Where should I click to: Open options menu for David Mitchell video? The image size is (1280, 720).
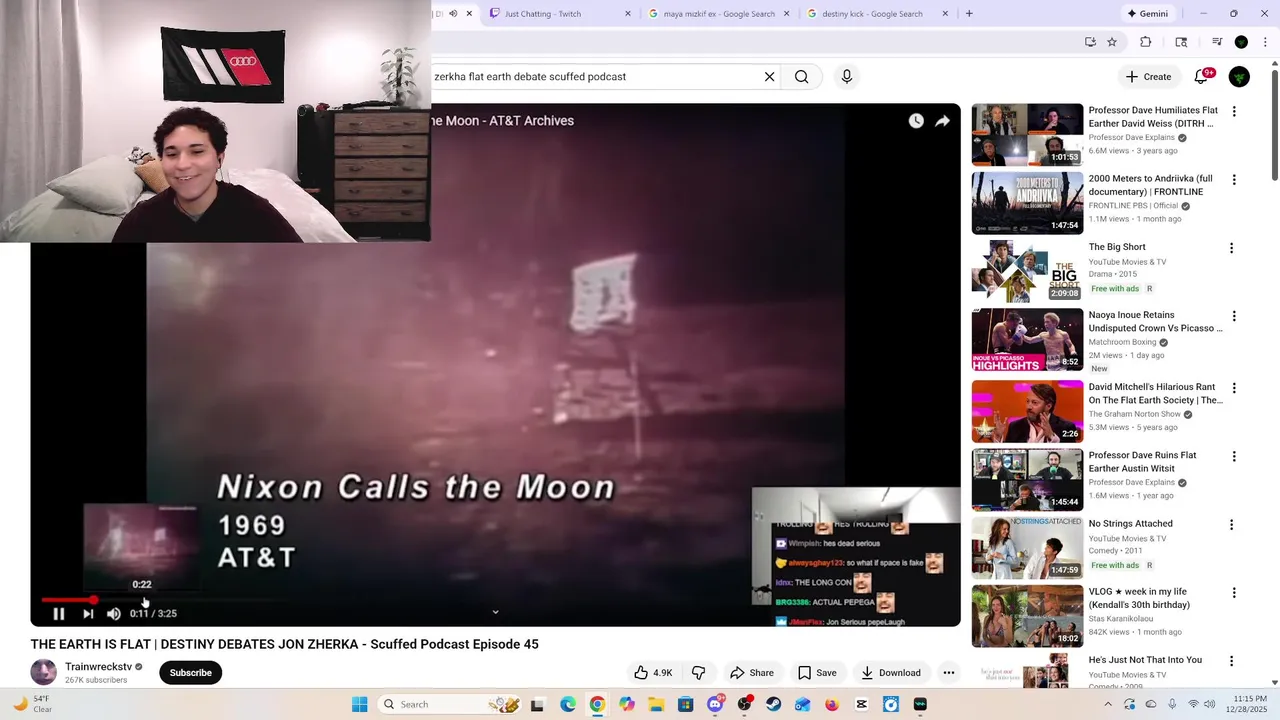click(x=1234, y=388)
